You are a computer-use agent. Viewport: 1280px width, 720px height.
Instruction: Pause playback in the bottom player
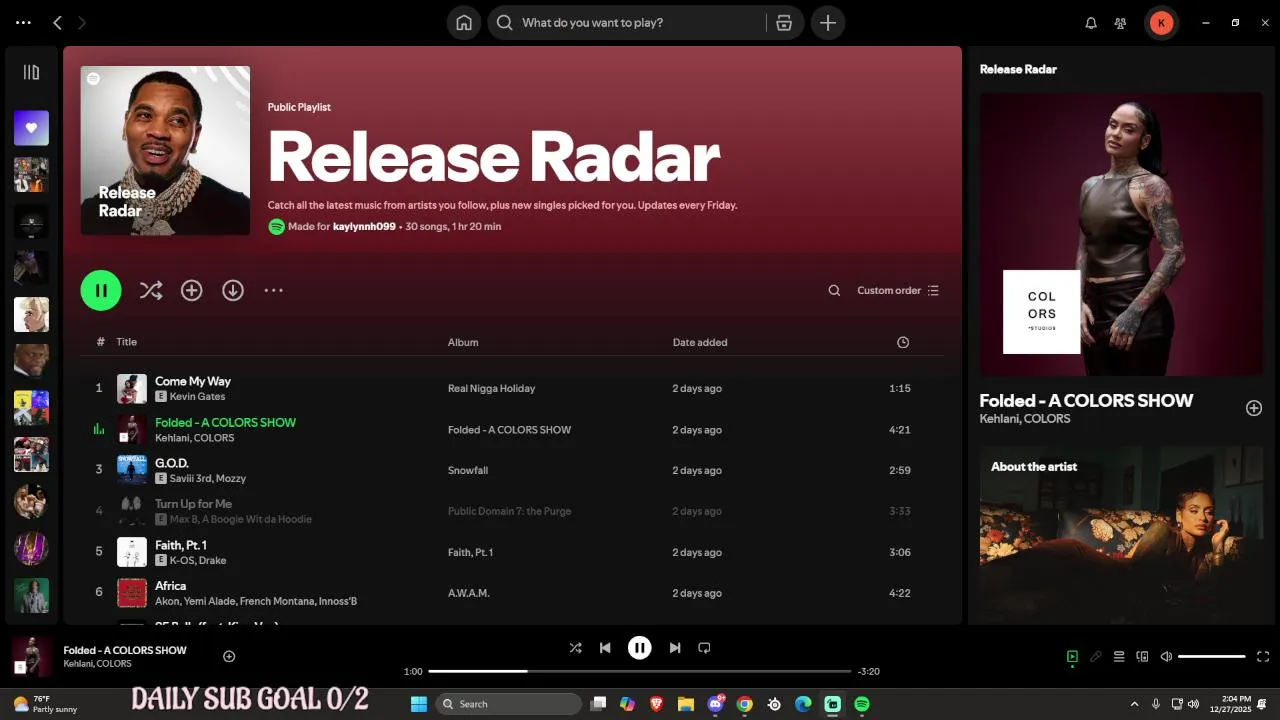tap(640, 648)
